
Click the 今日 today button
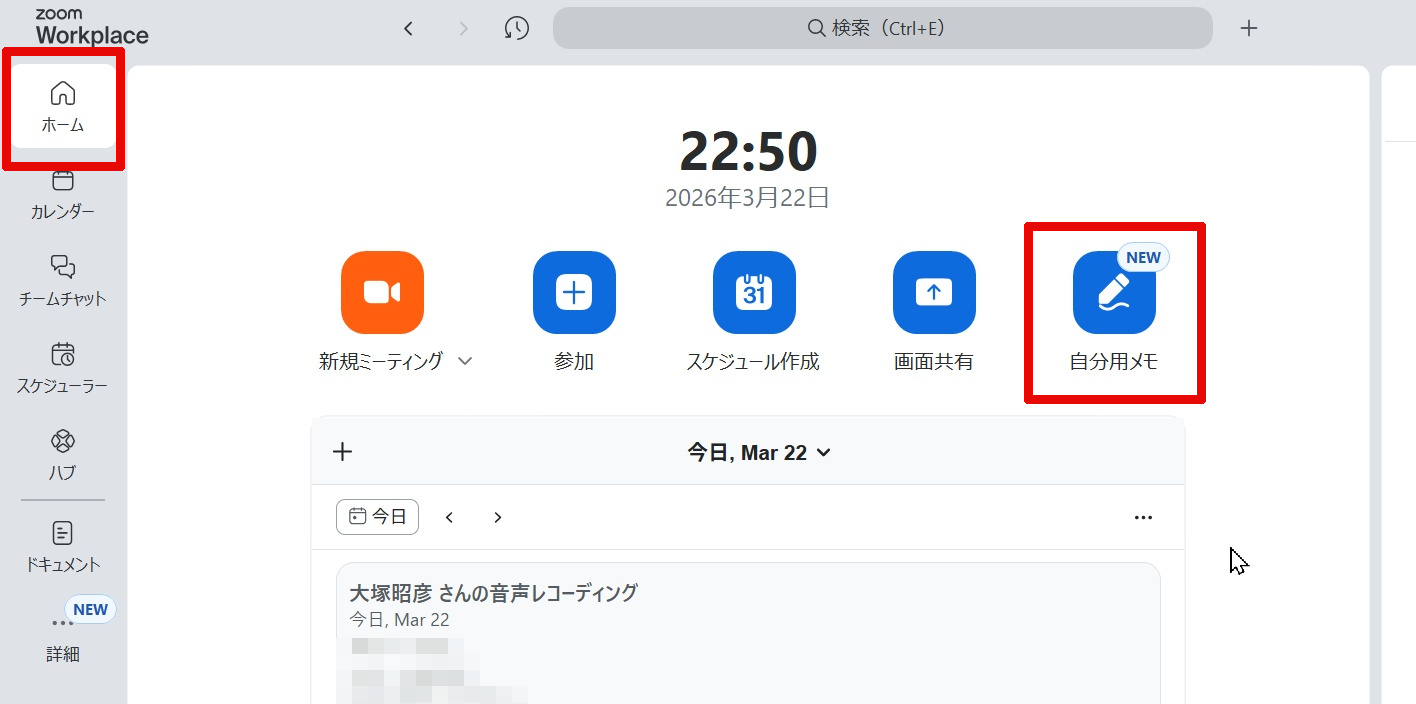378,517
